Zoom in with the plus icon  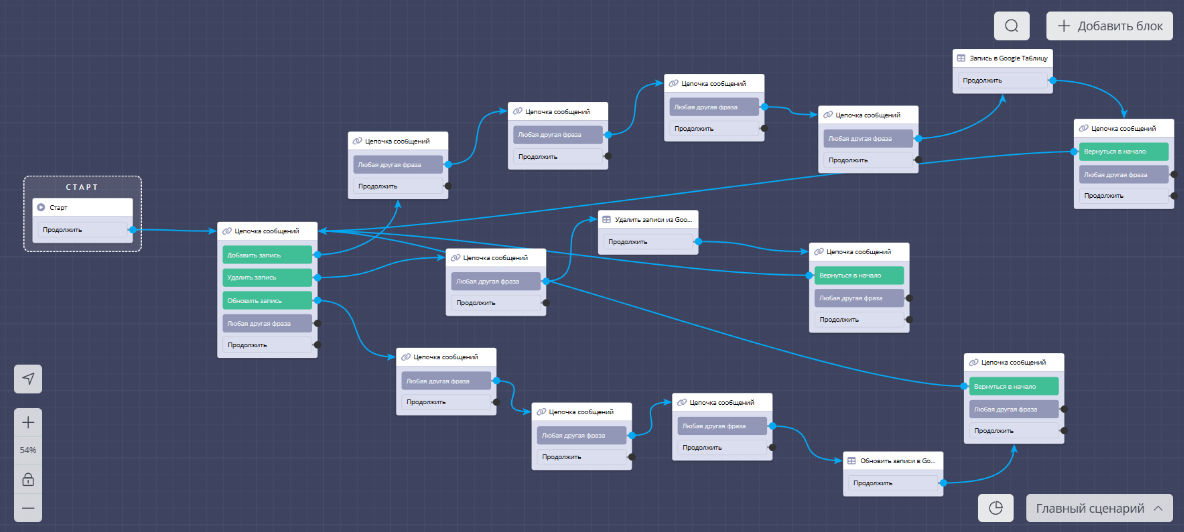click(x=28, y=422)
